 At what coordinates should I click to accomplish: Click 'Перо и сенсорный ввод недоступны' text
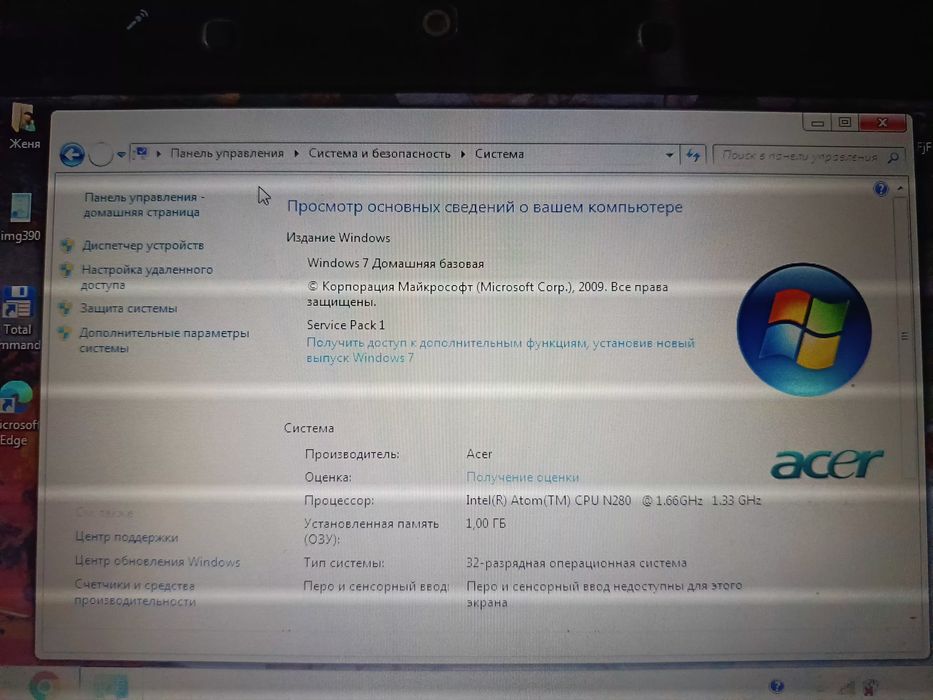tap(604, 593)
